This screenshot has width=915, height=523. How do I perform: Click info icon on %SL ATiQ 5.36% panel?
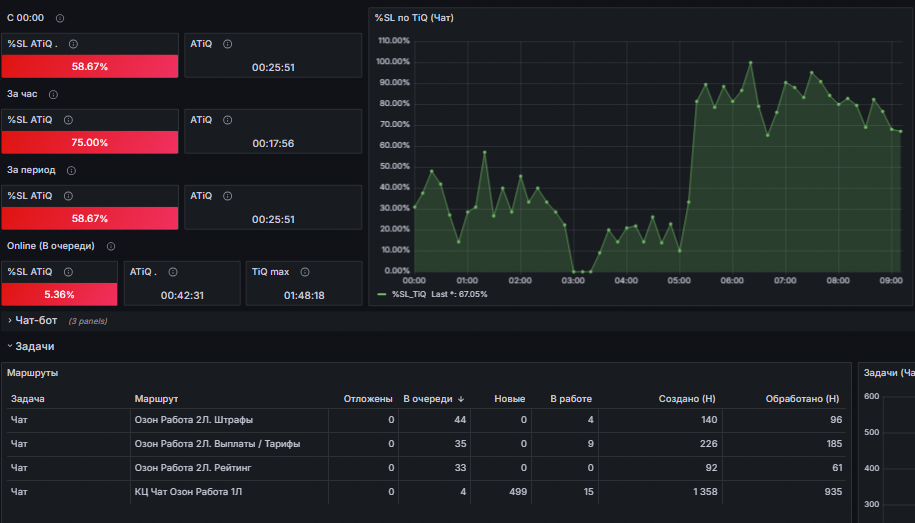68,272
